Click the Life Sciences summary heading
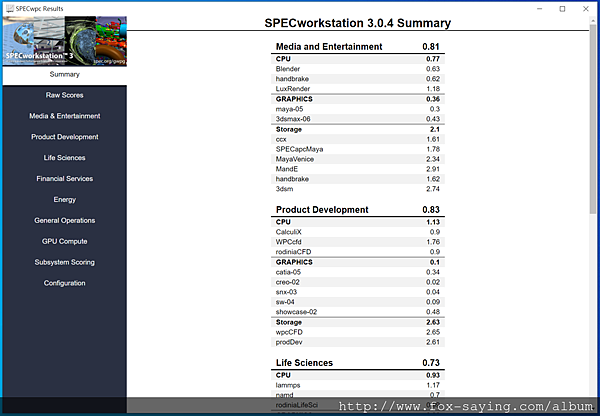Screen dimensions: 600x416 [304, 363]
